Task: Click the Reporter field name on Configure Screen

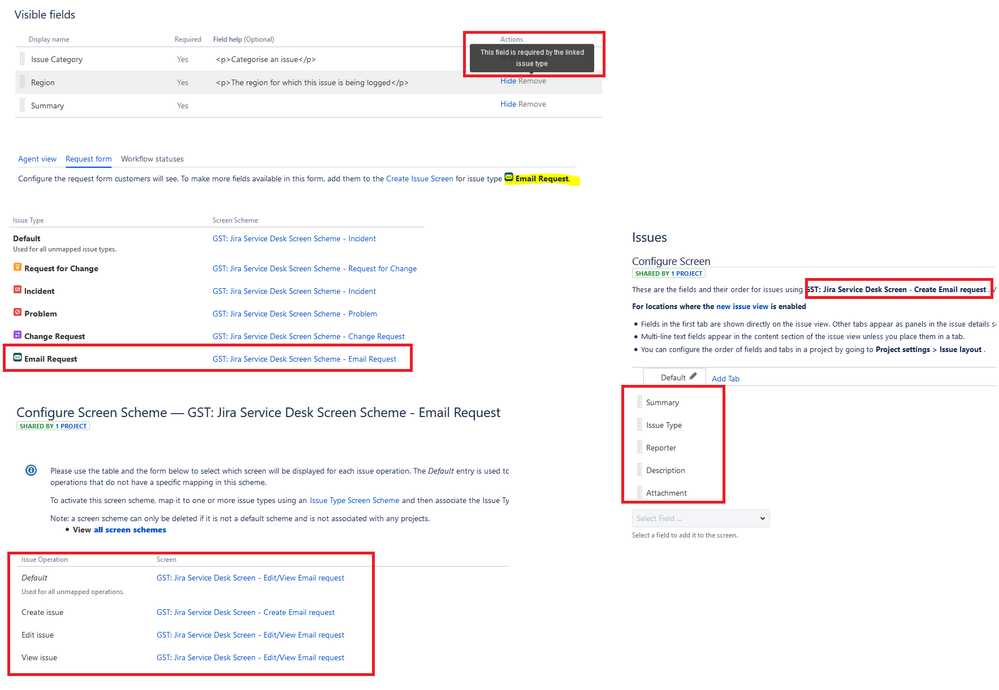Action: click(661, 448)
